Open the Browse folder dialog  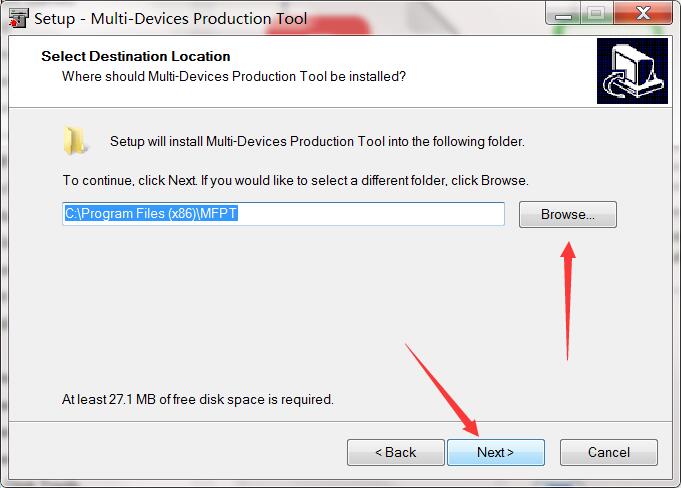567,214
